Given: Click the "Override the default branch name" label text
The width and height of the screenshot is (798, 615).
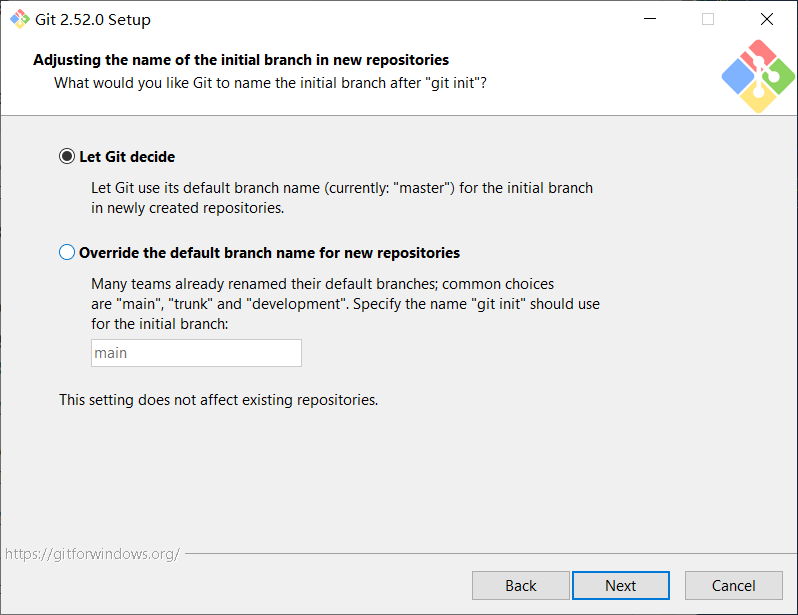Looking at the screenshot, I should click(269, 253).
